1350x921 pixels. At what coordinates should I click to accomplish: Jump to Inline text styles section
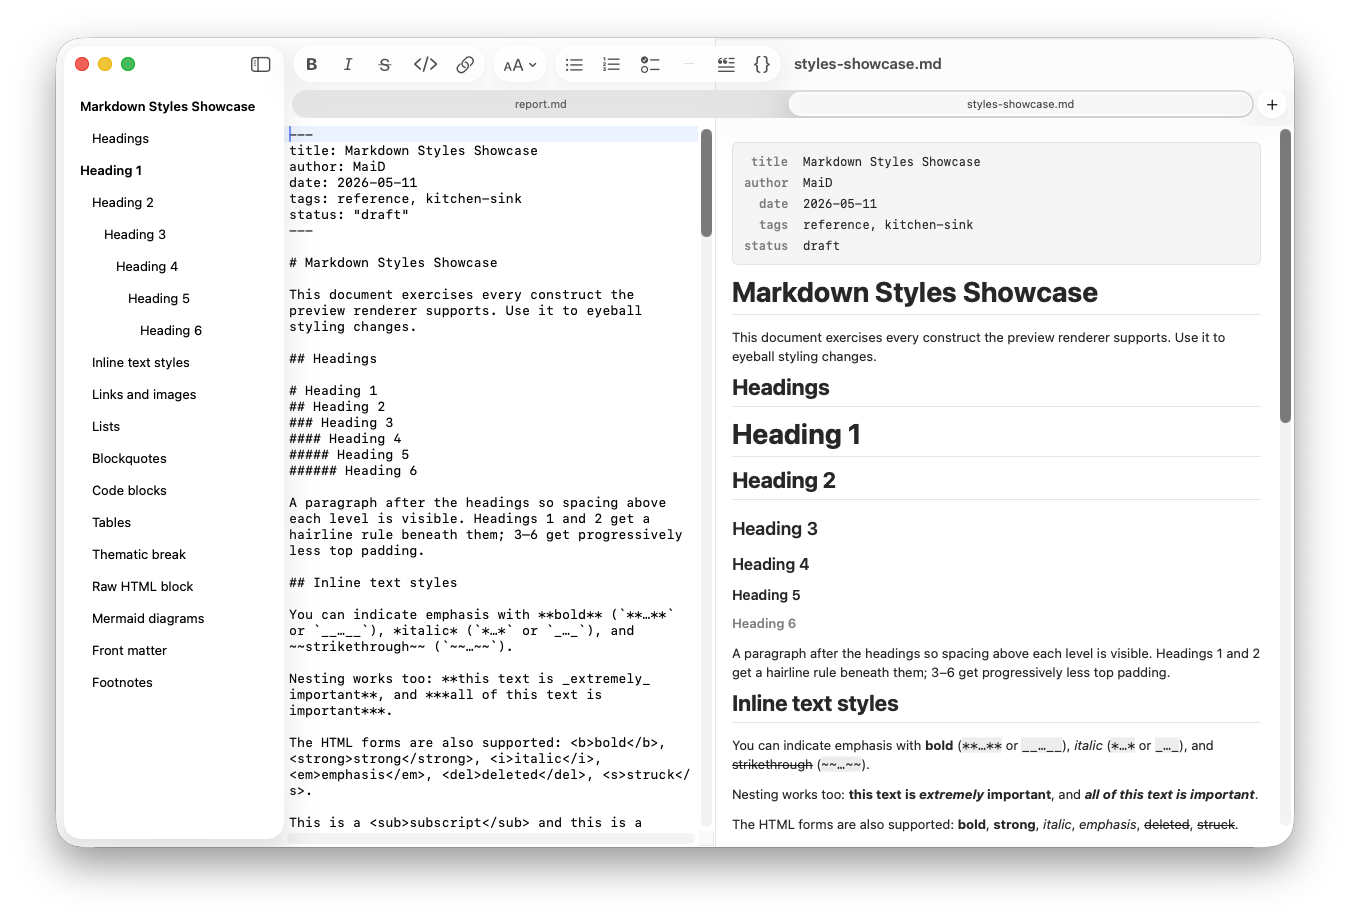pyautogui.click(x=141, y=362)
